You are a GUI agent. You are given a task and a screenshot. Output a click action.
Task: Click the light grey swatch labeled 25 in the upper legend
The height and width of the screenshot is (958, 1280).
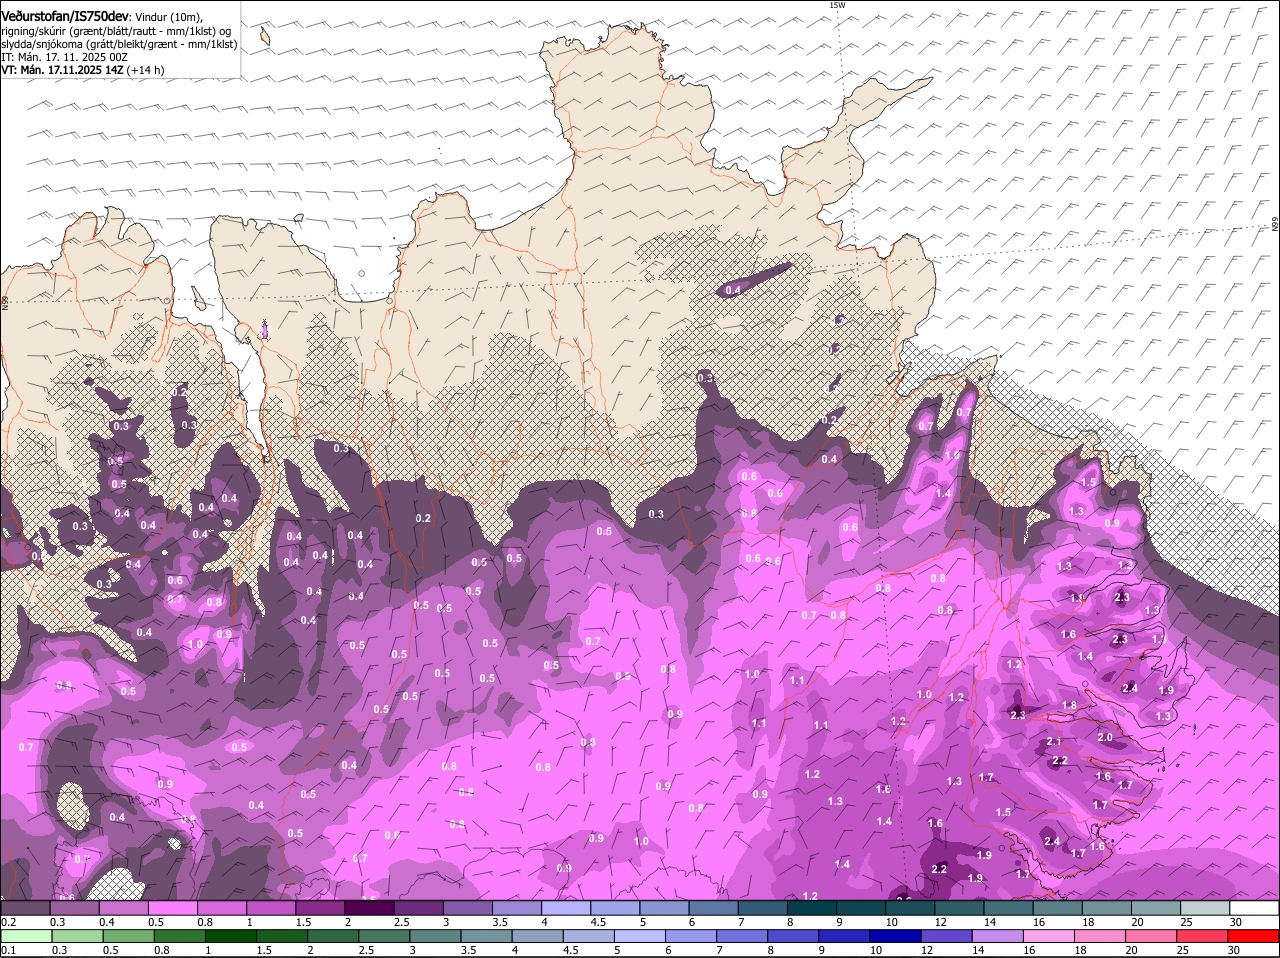(x=1205, y=908)
